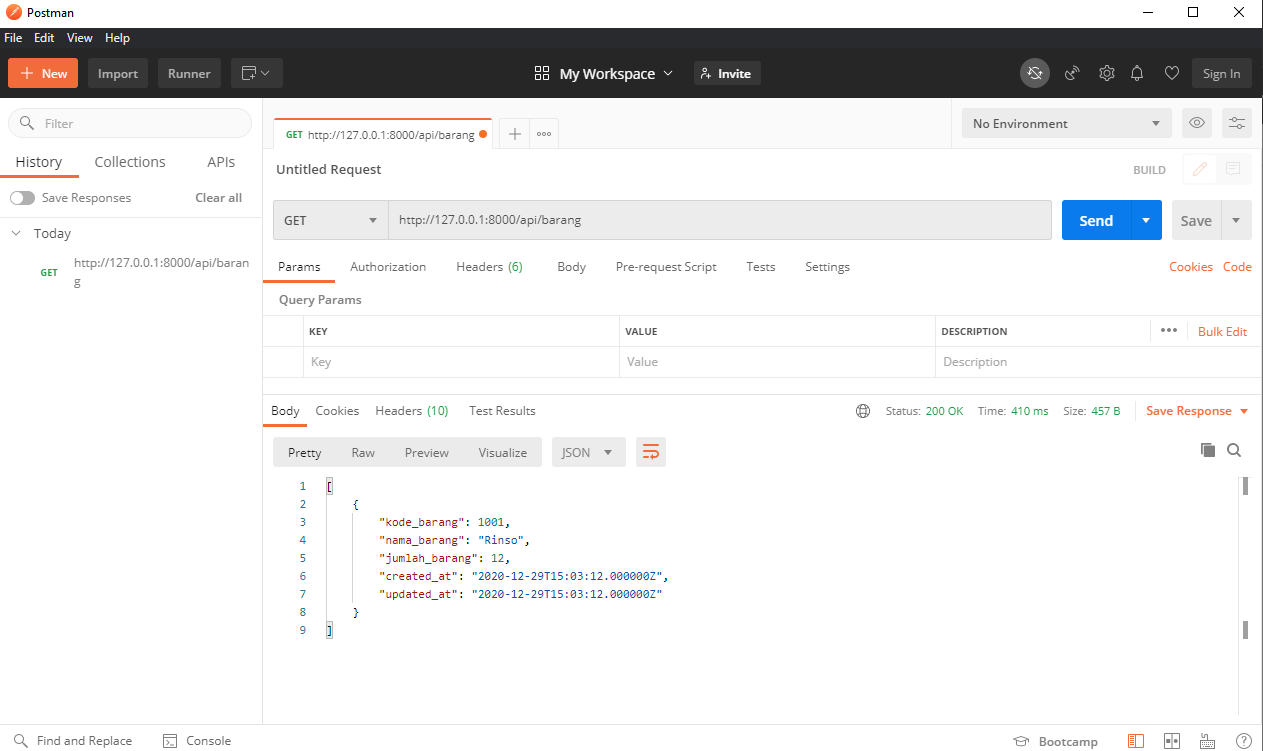This screenshot has height=751, width=1263.
Task: Open the new window dropdown next to Runner
Action: (x=257, y=73)
